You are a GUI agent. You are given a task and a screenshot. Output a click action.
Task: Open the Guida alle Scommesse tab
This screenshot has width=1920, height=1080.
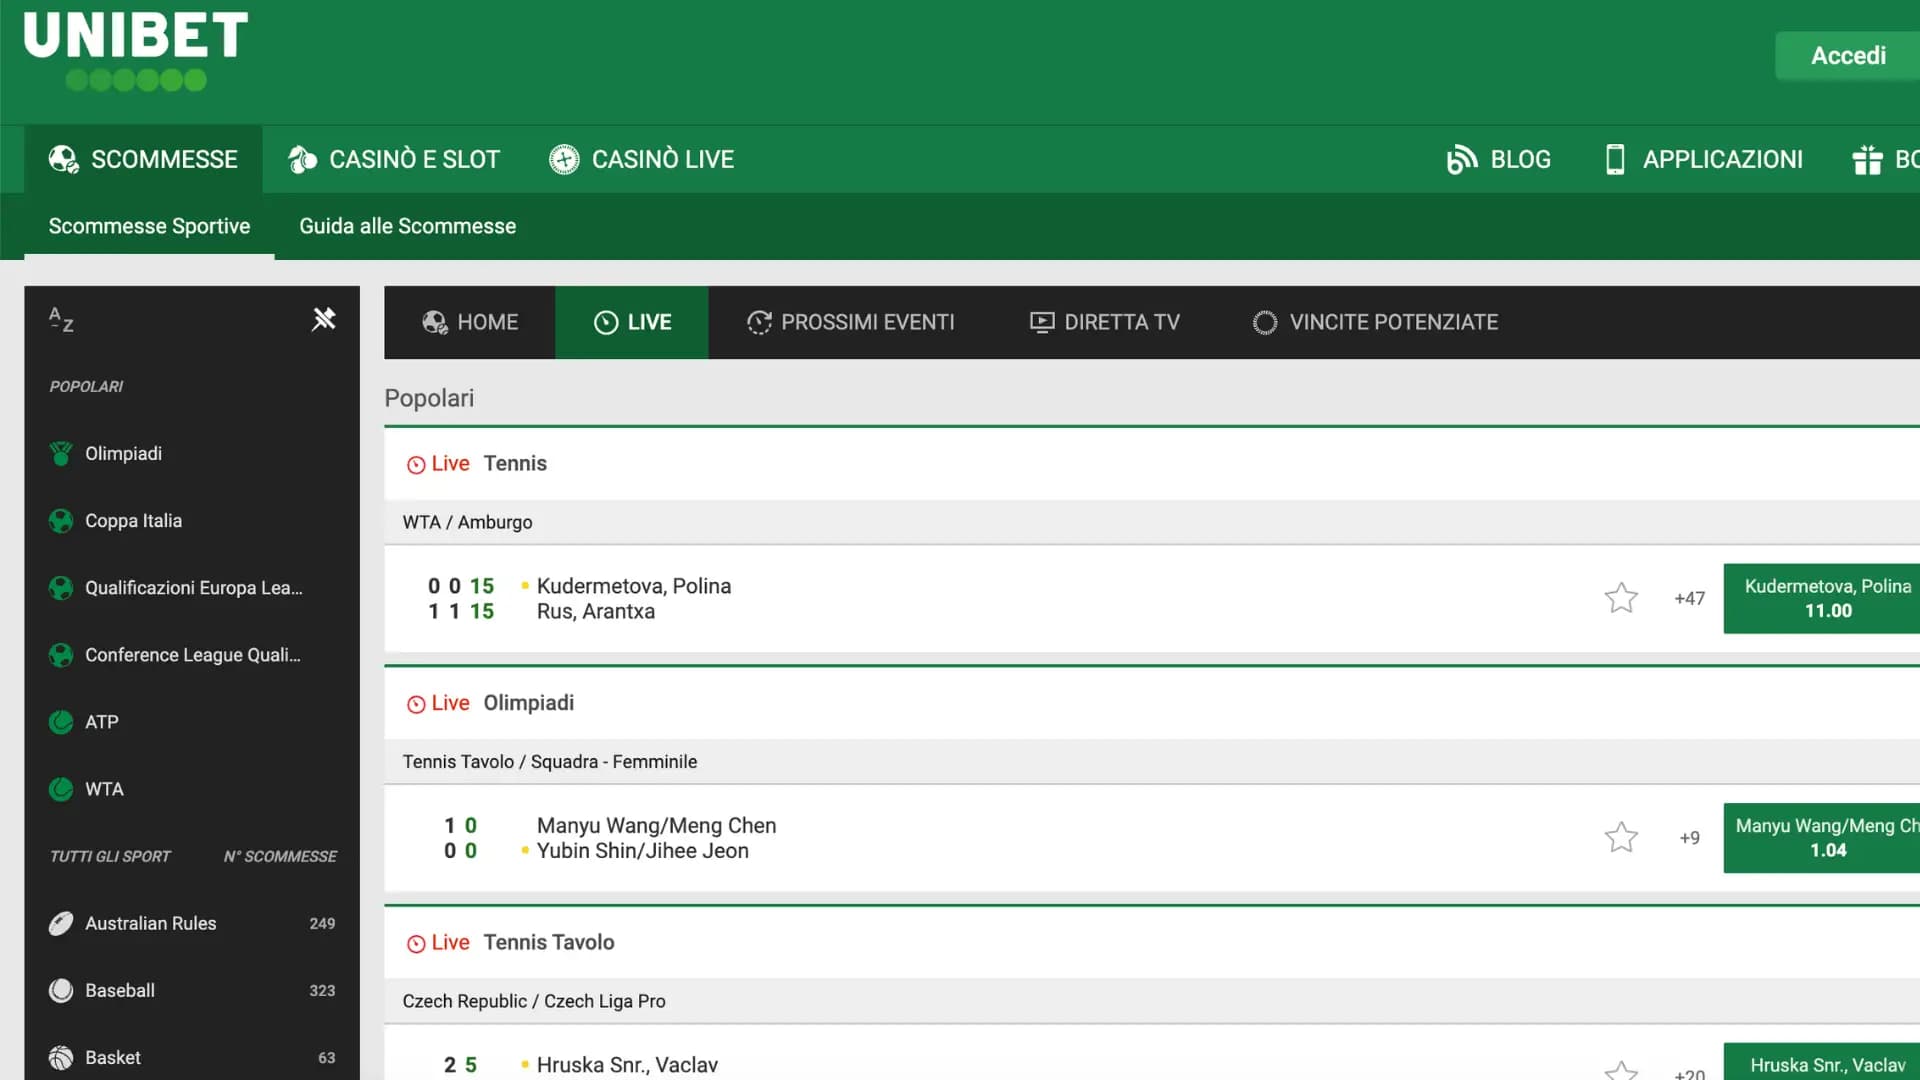click(407, 225)
